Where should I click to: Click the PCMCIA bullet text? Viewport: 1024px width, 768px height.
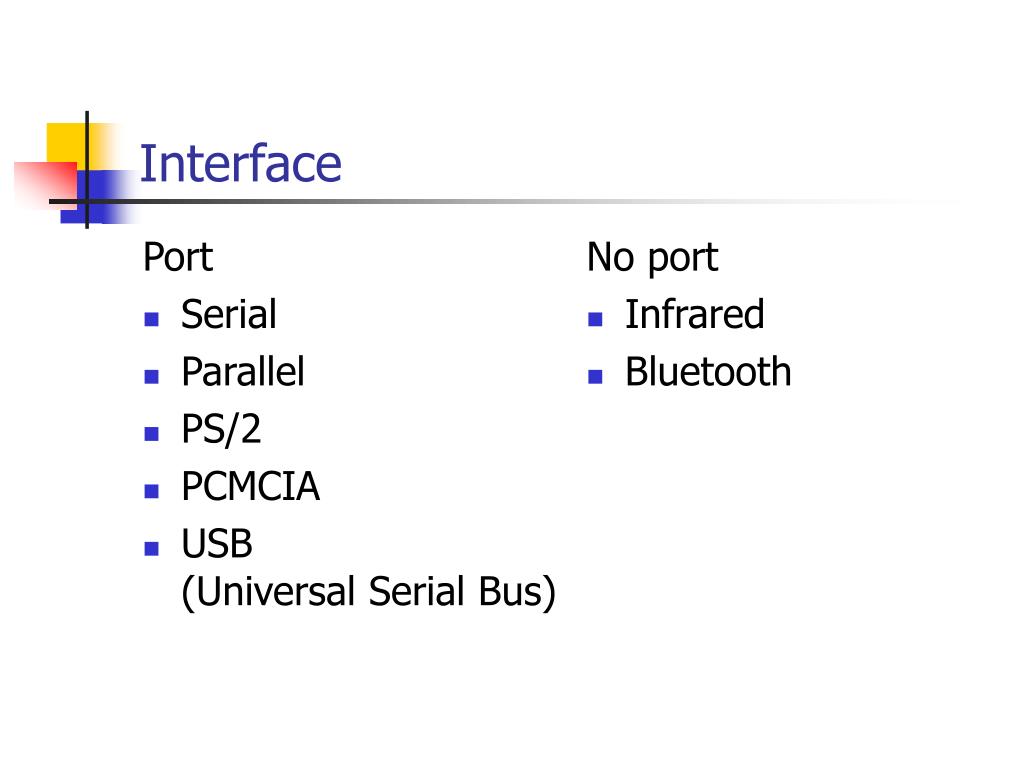click(x=251, y=487)
